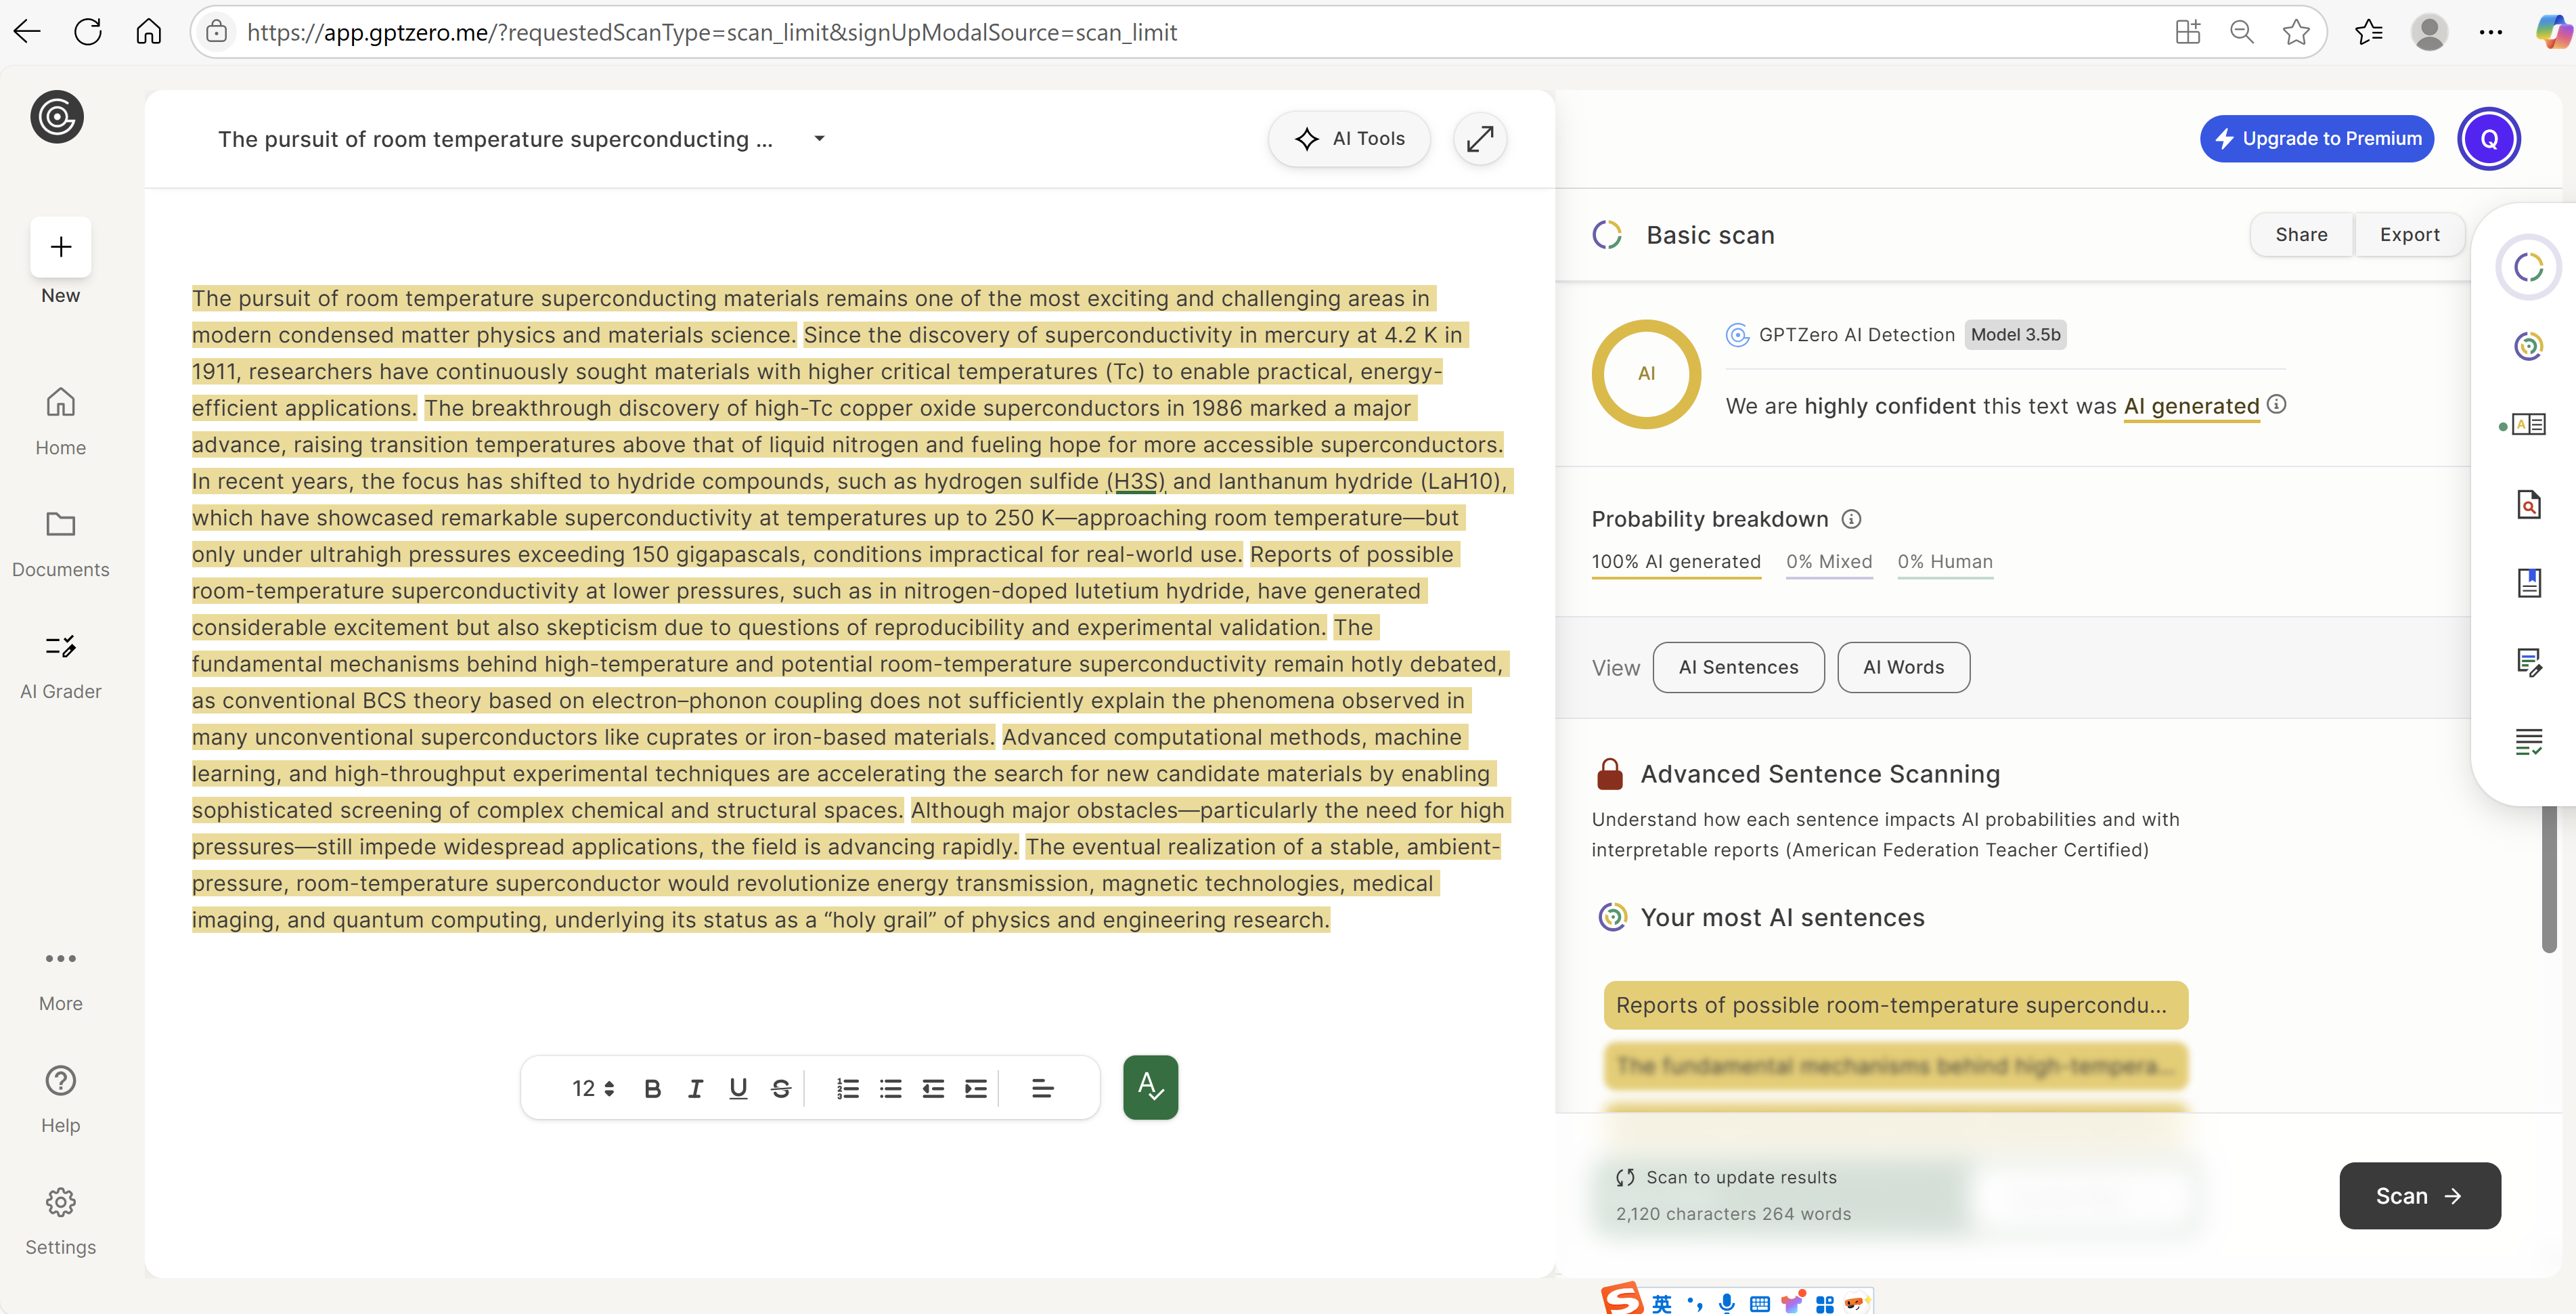Toggle bold formatting
2576x1314 pixels.
[652, 1088]
